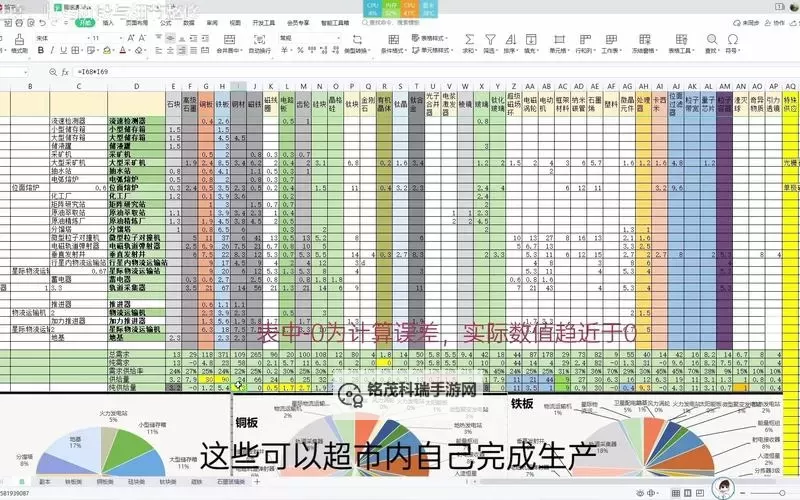Click the bottom-align icon
This screenshot has height=500, width=800.
182,38
